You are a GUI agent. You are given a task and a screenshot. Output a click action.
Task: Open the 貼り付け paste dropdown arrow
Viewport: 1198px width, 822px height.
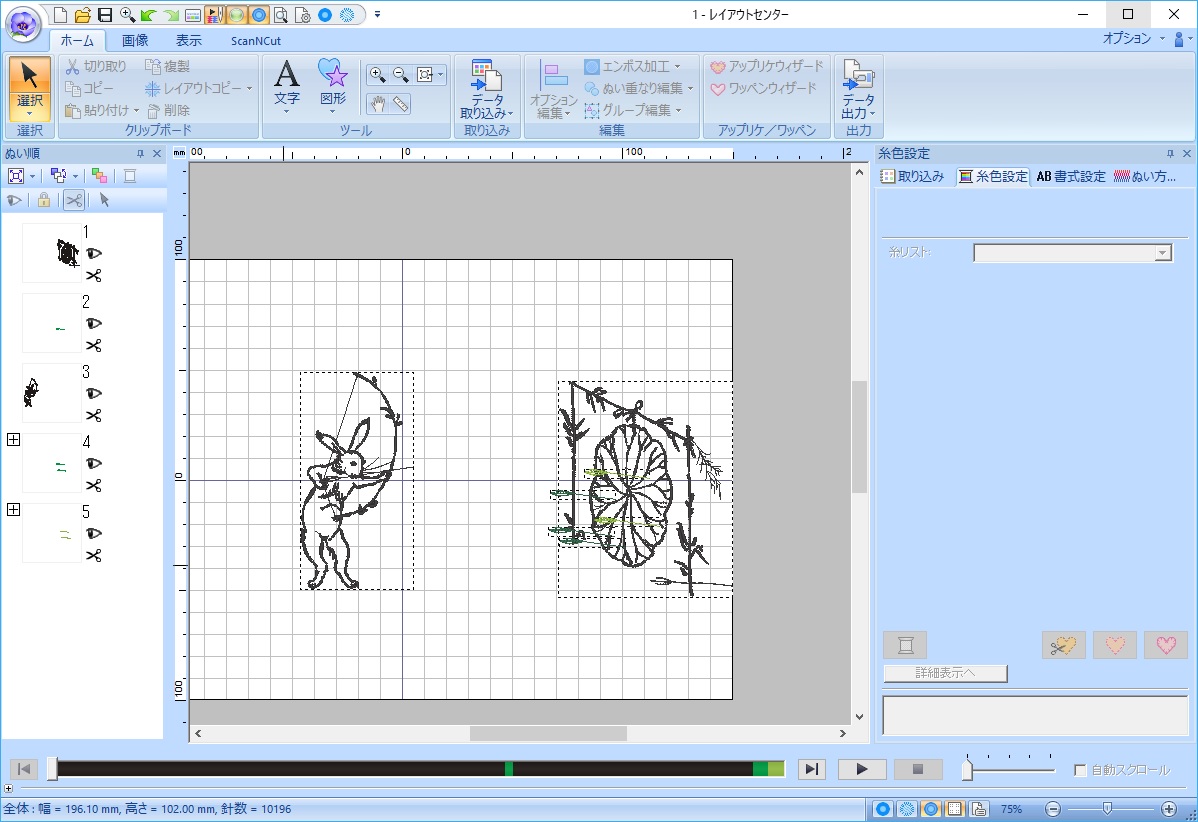pyautogui.click(x=137, y=111)
